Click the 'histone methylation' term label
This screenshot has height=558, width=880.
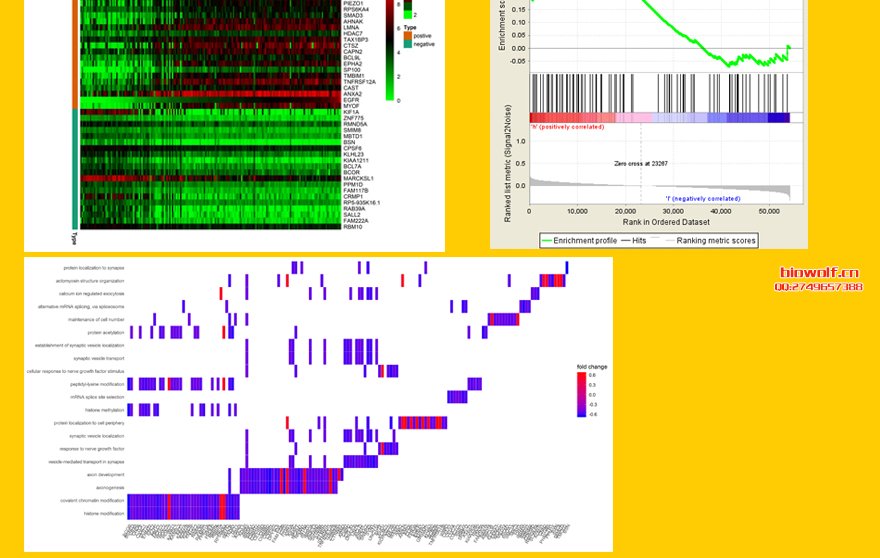pos(104,410)
